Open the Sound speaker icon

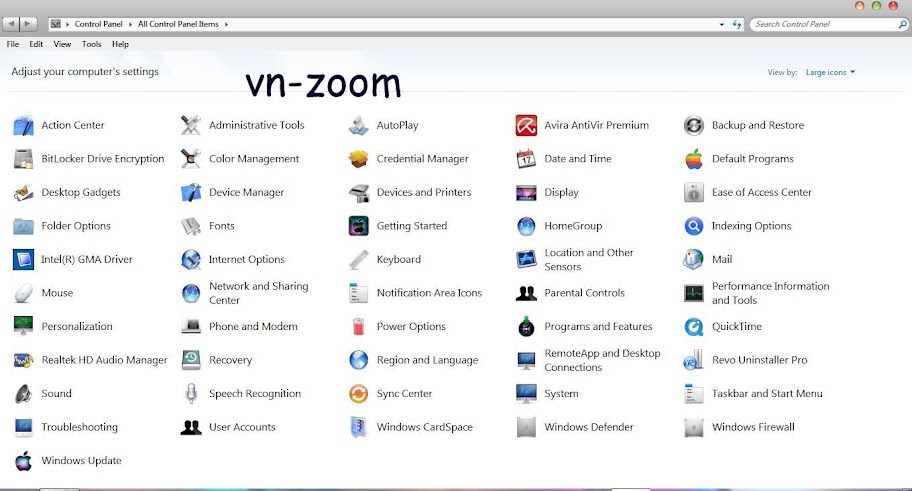(x=23, y=394)
